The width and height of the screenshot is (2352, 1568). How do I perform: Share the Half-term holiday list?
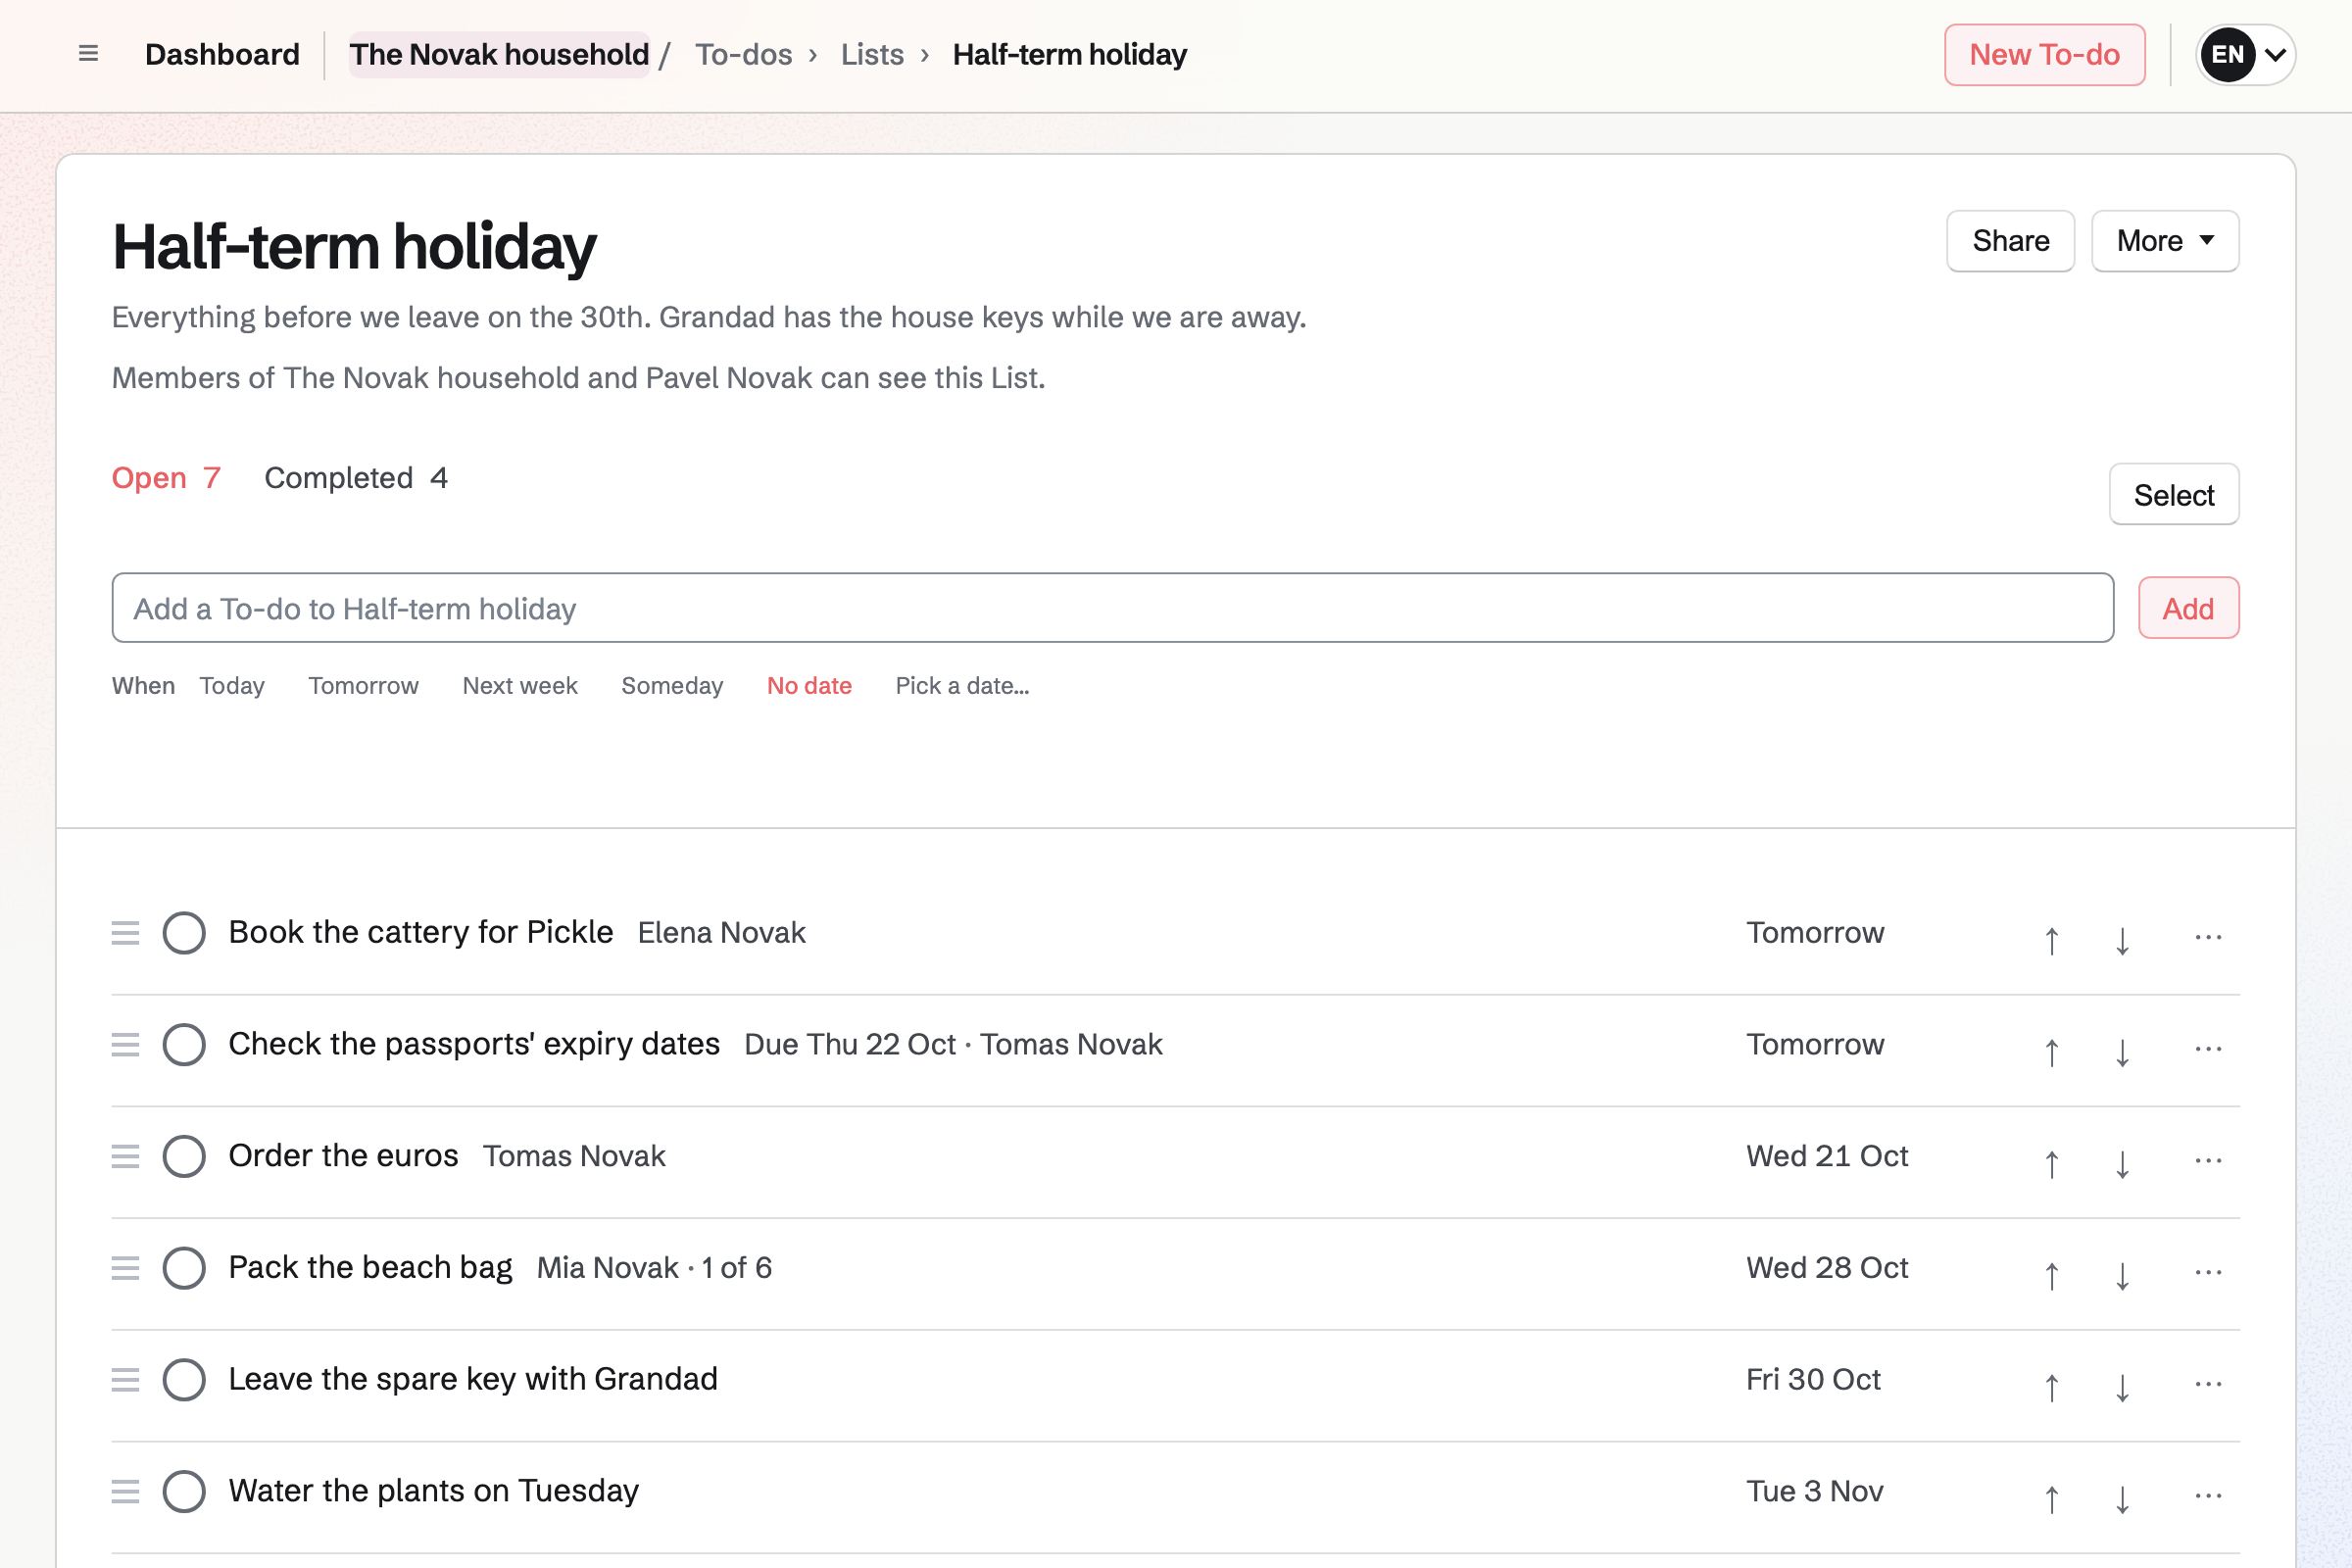click(2010, 241)
